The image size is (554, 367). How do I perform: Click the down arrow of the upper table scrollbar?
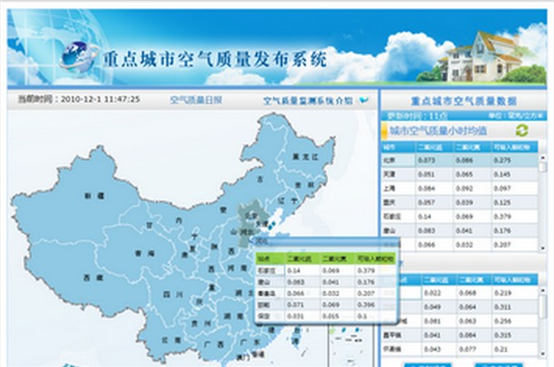pyautogui.click(x=543, y=248)
